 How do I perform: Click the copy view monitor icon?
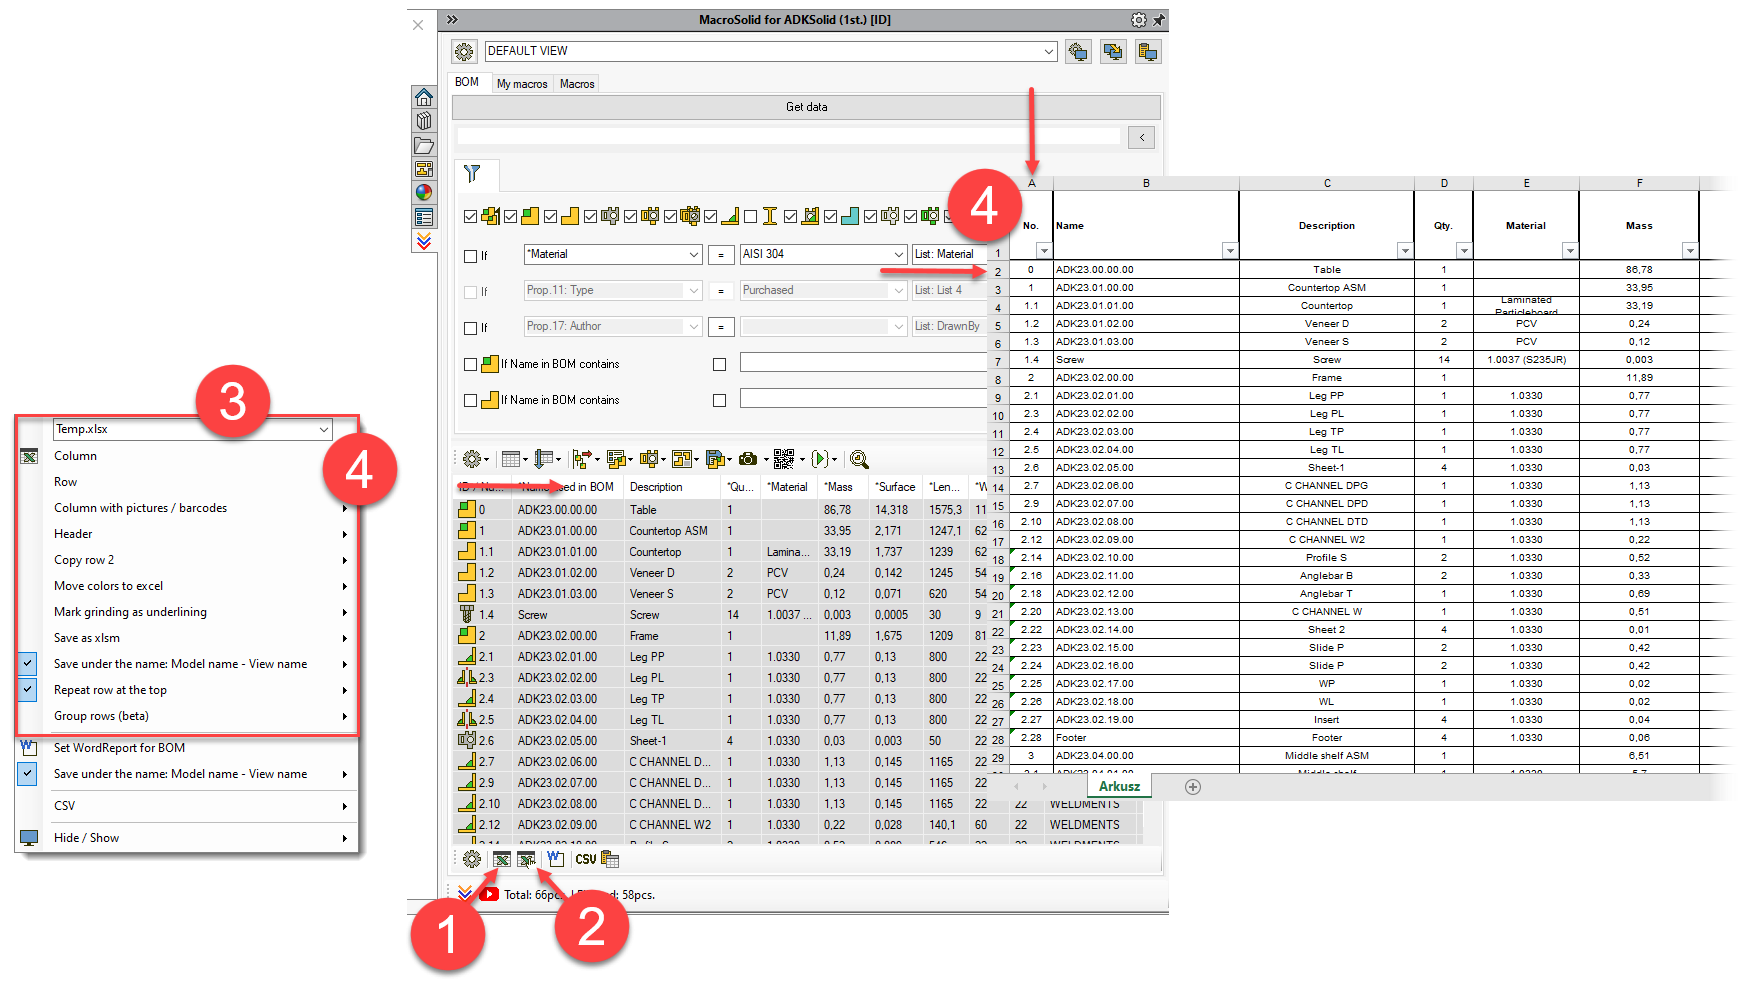click(1113, 51)
